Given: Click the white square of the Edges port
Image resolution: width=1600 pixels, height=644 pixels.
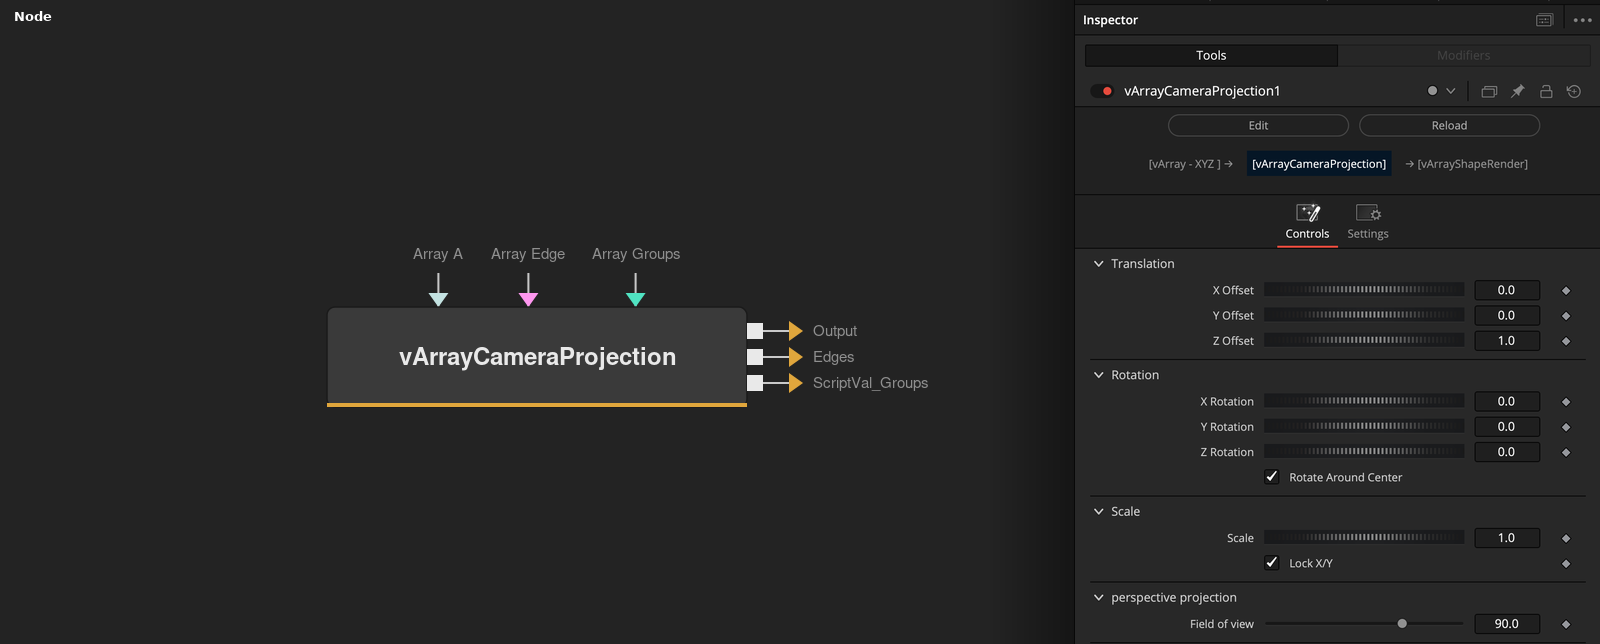Looking at the screenshot, I should point(755,357).
